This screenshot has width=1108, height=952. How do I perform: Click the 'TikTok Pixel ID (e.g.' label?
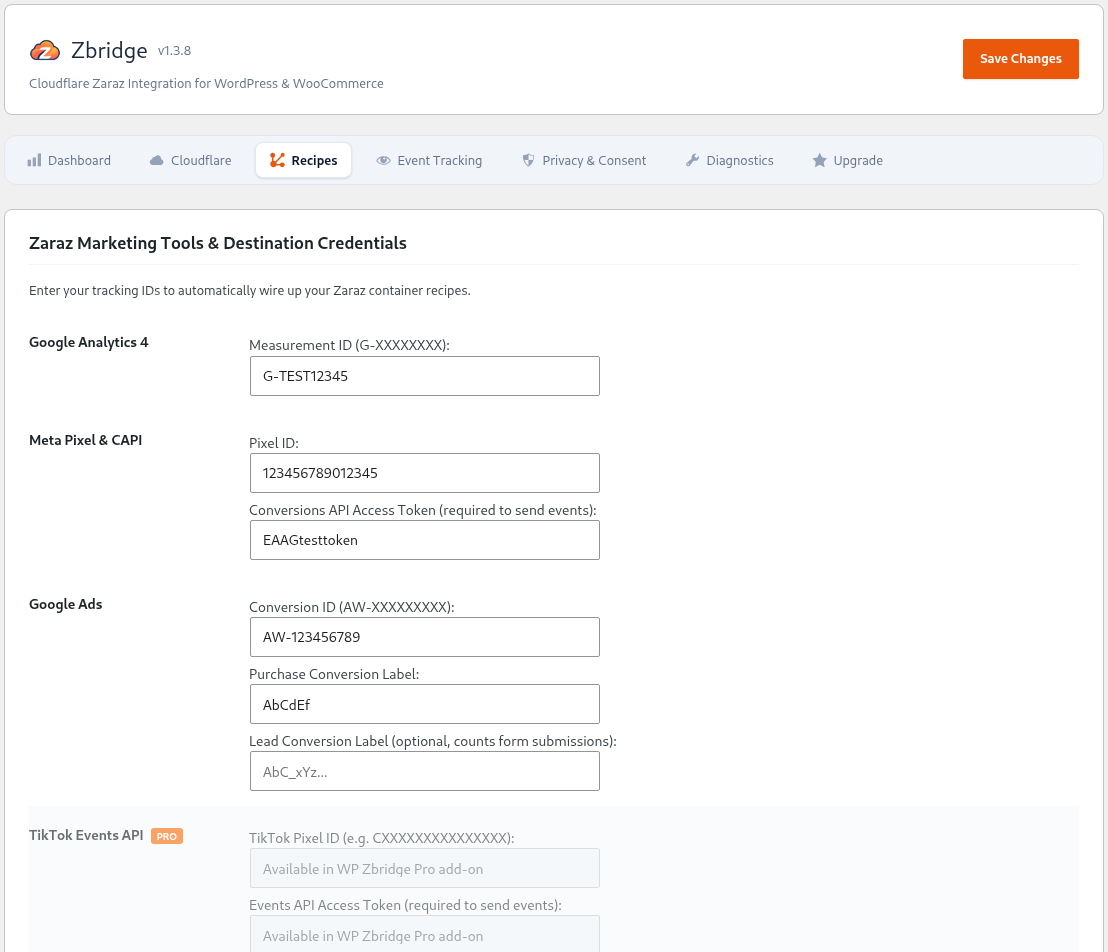(x=382, y=838)
